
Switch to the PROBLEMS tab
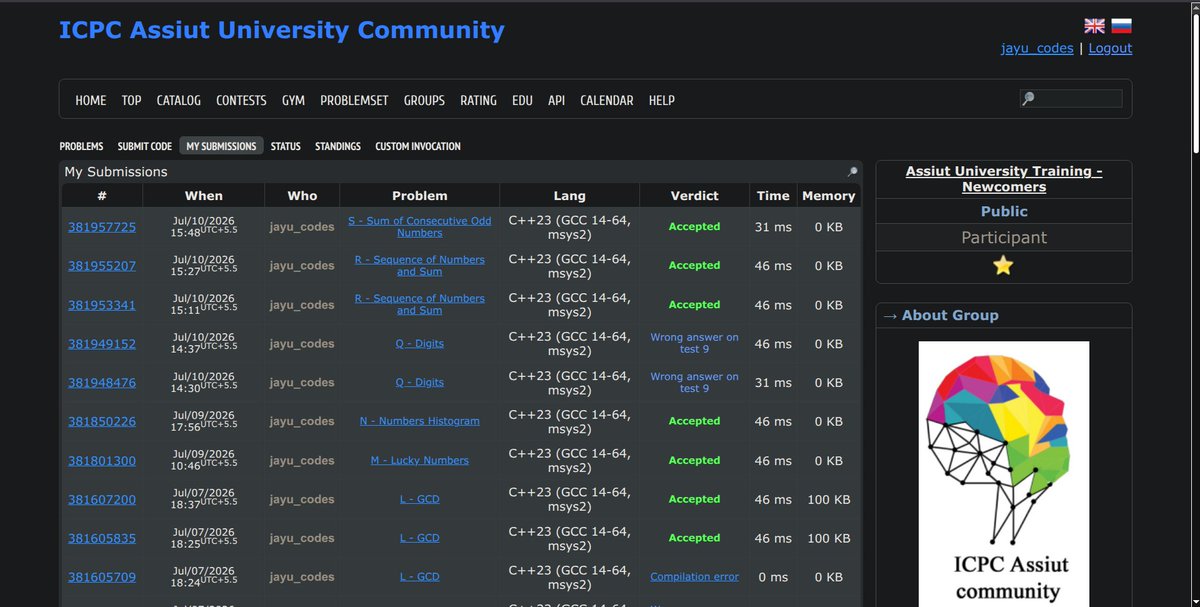point(81,146)
